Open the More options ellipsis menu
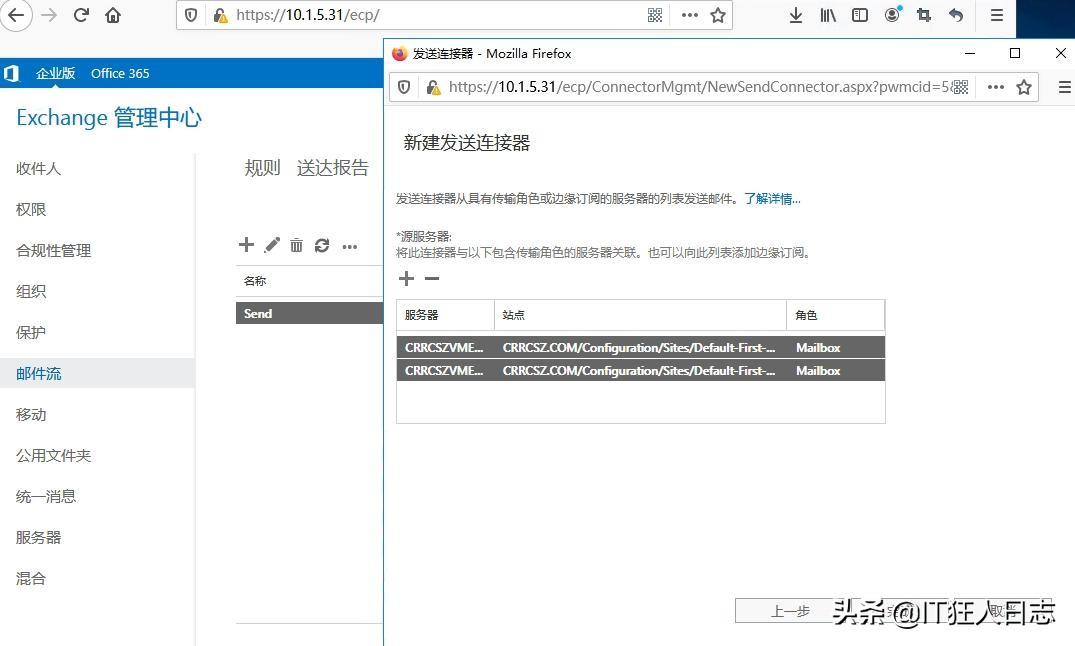Screen dimensions: 1075x646 pyautogui.click(x=349, y=244)
